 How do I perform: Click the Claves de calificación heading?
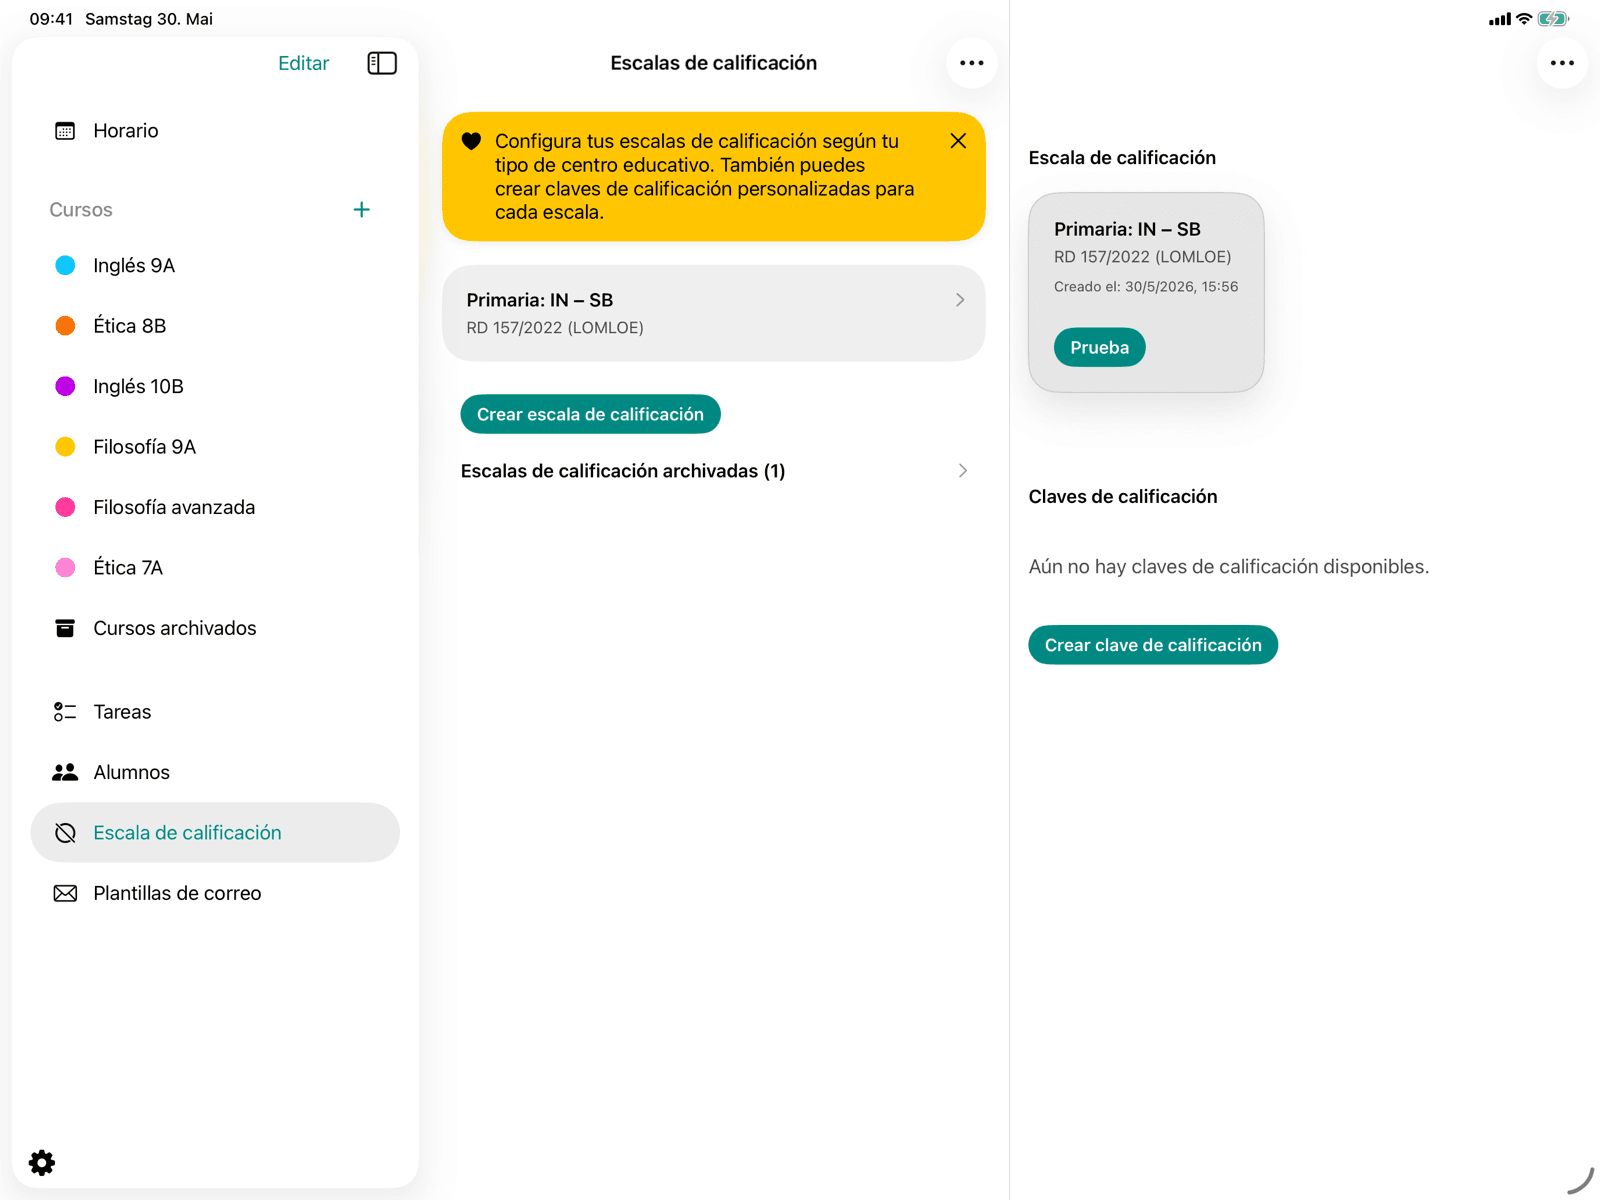1123,497
